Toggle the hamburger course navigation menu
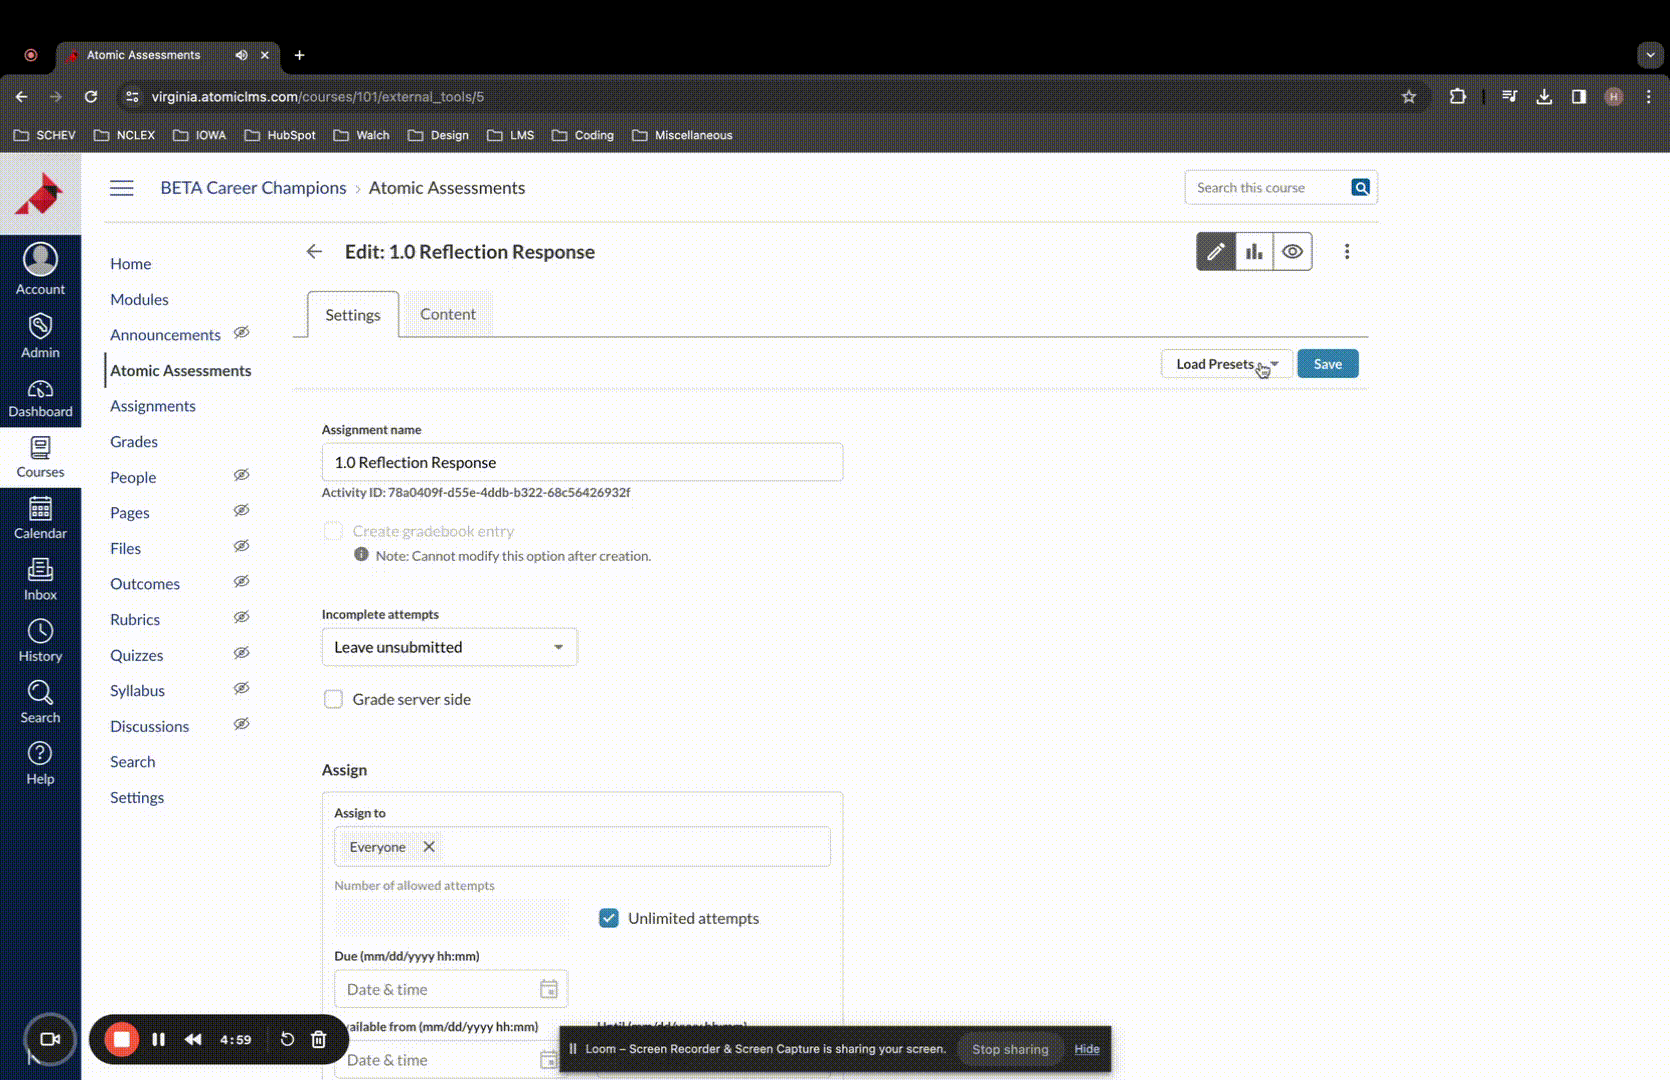Viewport: 1670px width, 1080px height. 122,188
